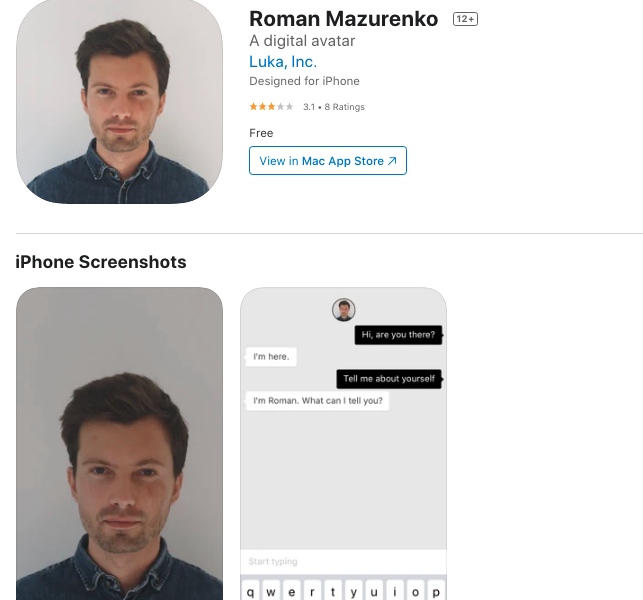Screen dimensions: 643x600
Task: Click the small round avatar in the chat screenshot
Action: pos(344,310)
